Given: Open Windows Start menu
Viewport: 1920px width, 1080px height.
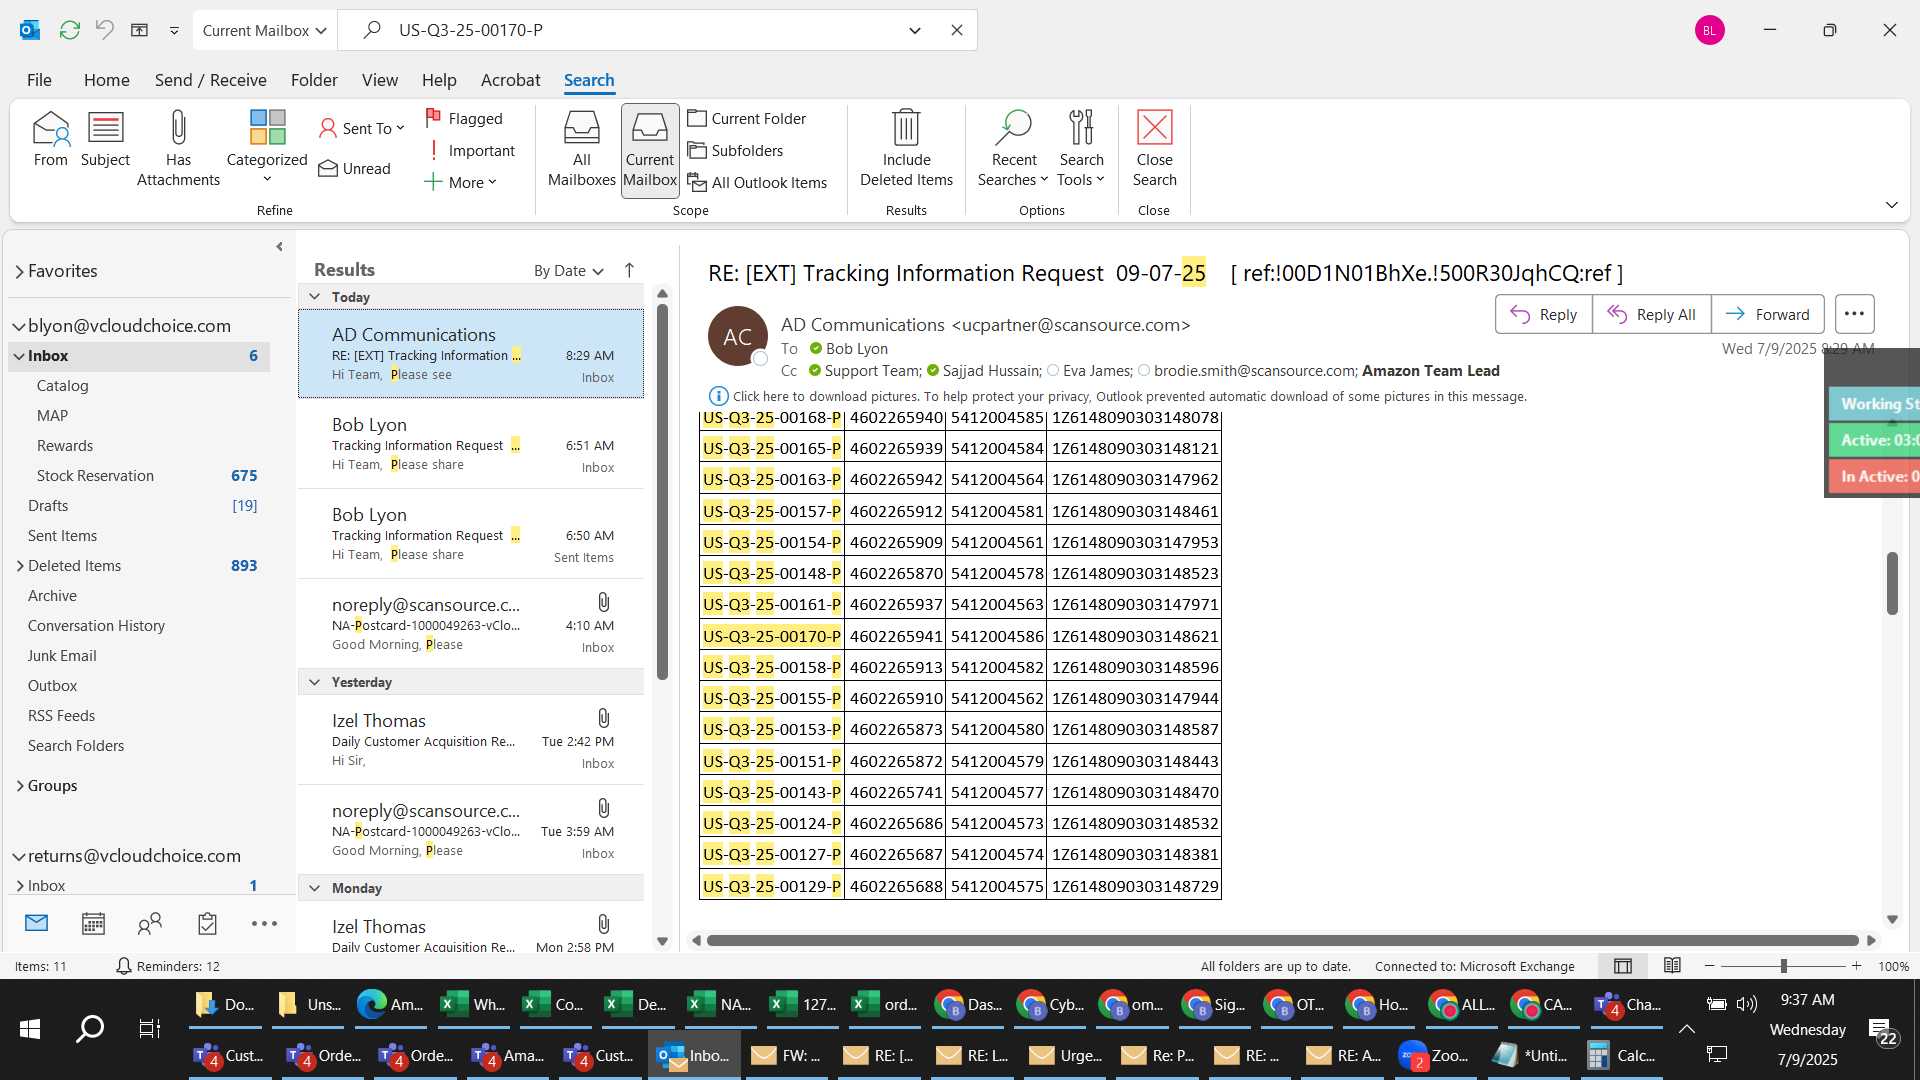Looking at the screenshot, I should pos(30,1028).
